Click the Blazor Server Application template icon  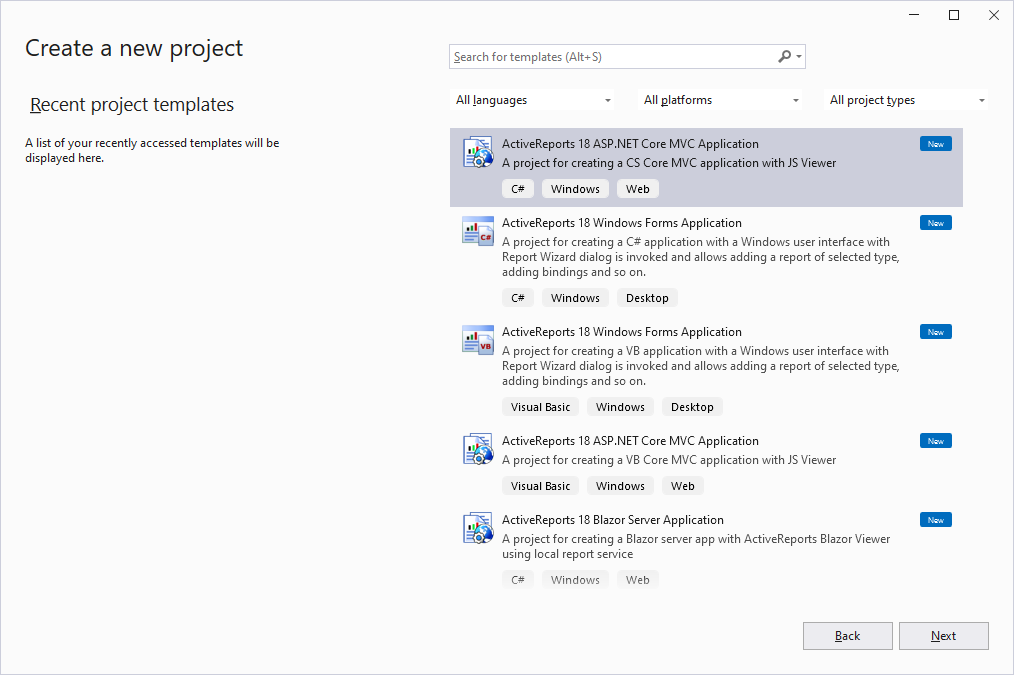tap(478, 528)
